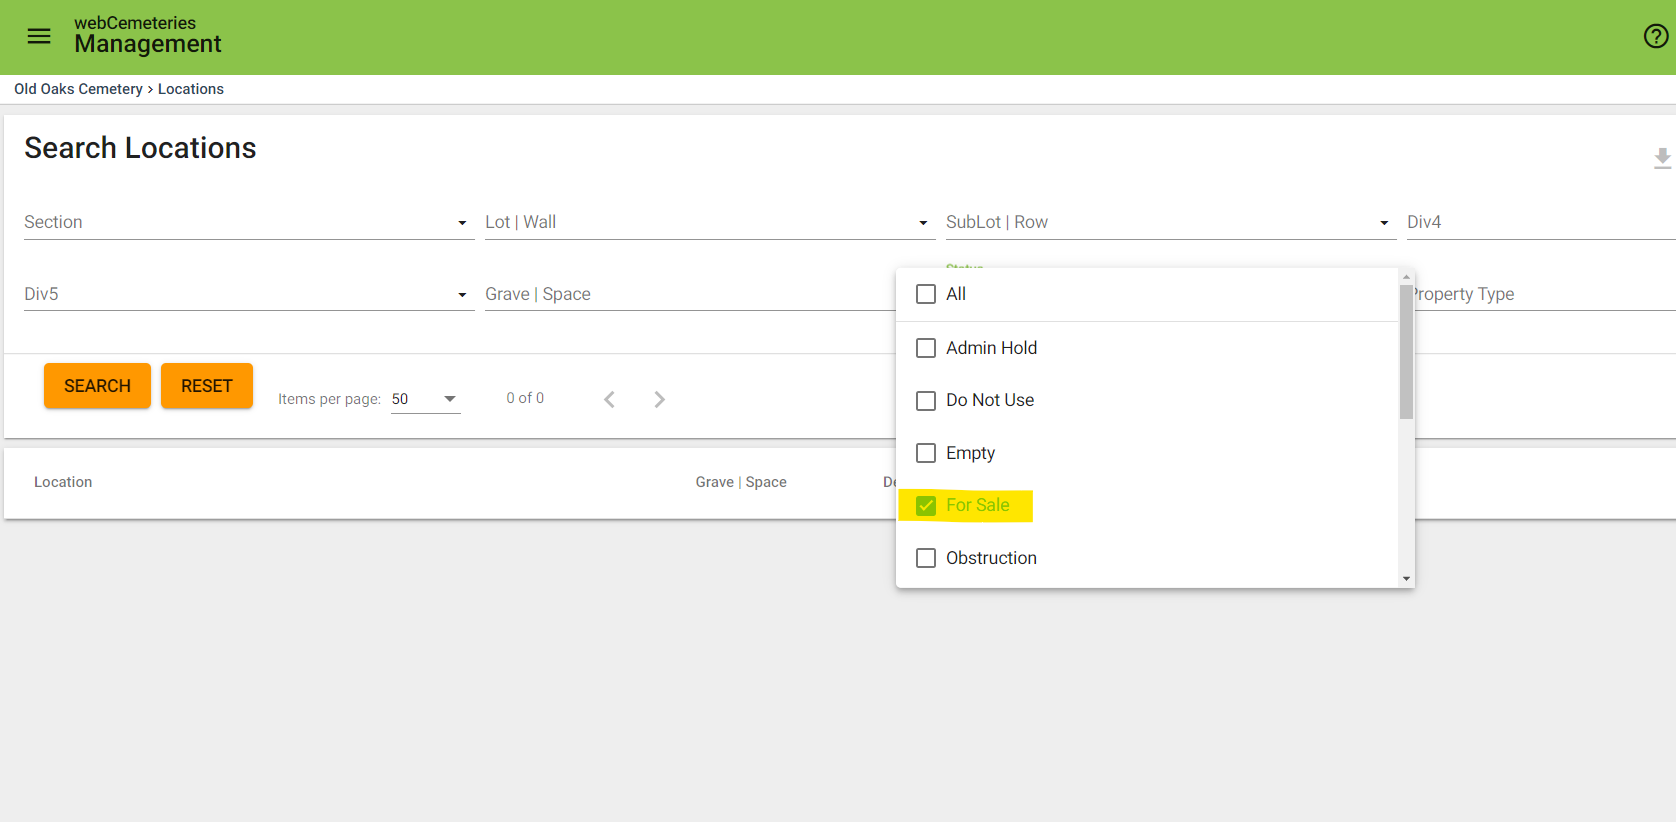Screen dimensions: 1676x822
Task: Expand the Div5 dropdown
Action: point(249,295)
